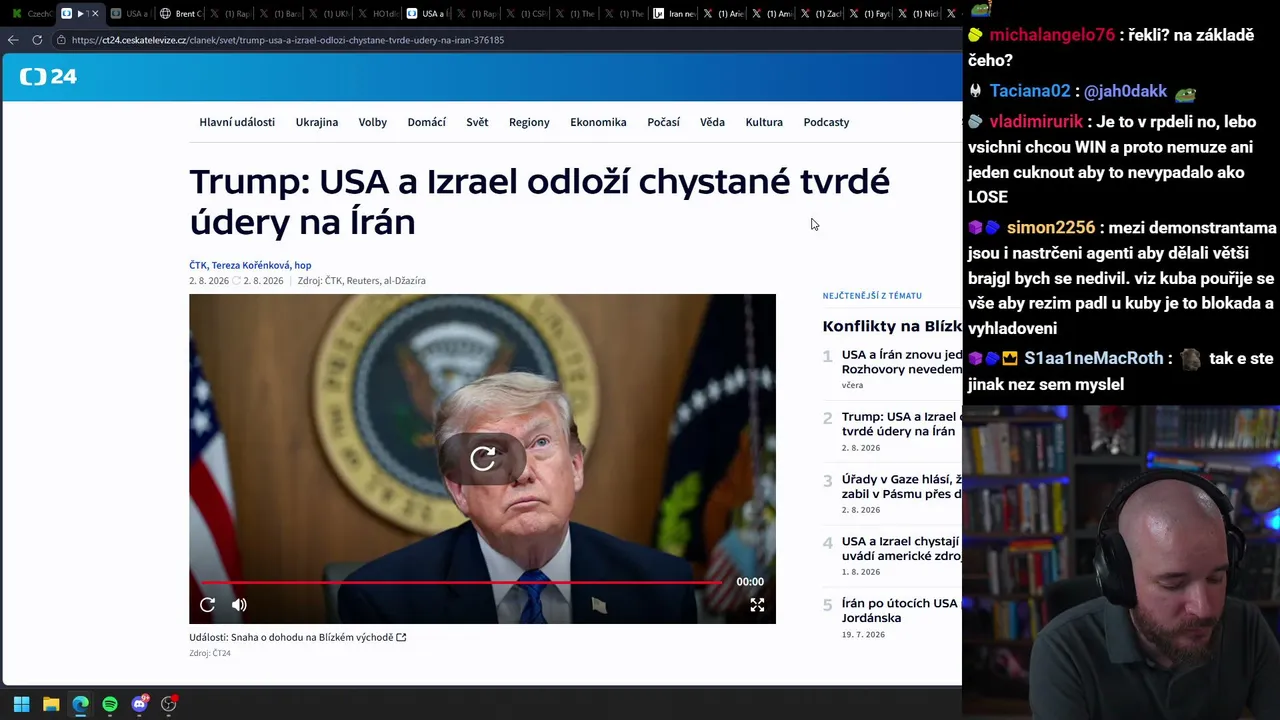
Task: Click username simon2256 in chat
Action: 1051,228
